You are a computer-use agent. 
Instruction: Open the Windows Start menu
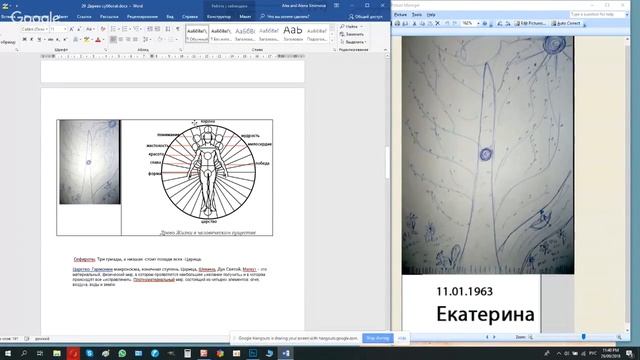[7, 353]
